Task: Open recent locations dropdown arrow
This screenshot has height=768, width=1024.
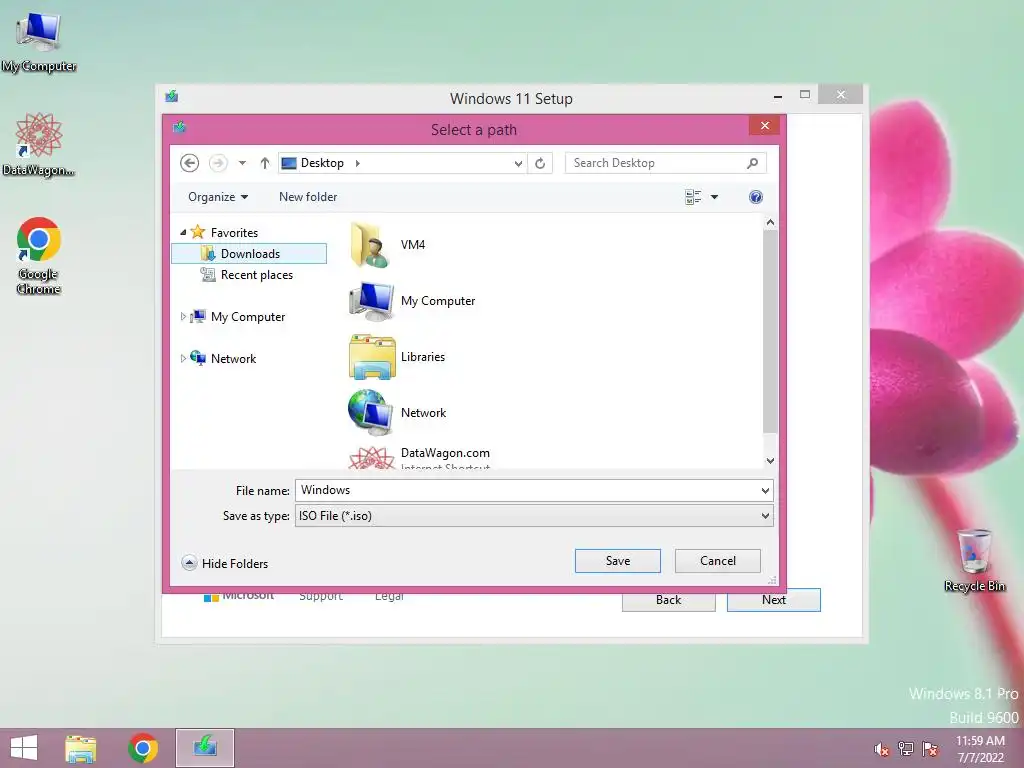Action: pos(242,163)
